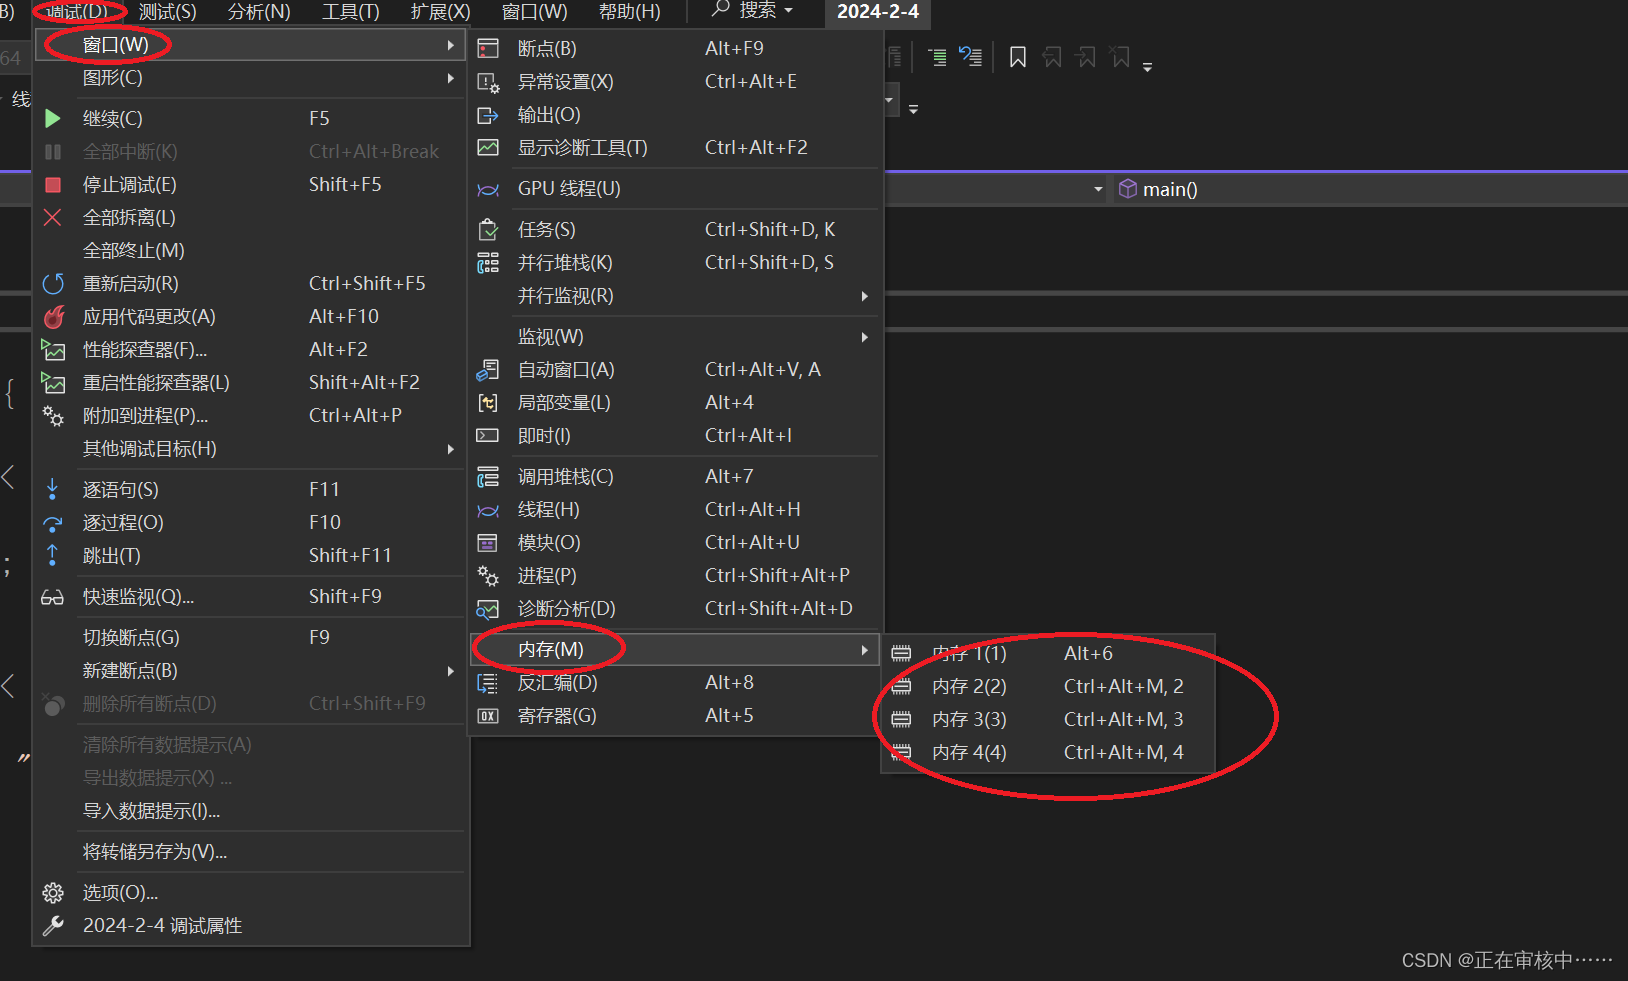This screenshot has height=981, width=1628.
Task: Click the 2024-2-4 solution name tab
Action: tap(877, 12)
